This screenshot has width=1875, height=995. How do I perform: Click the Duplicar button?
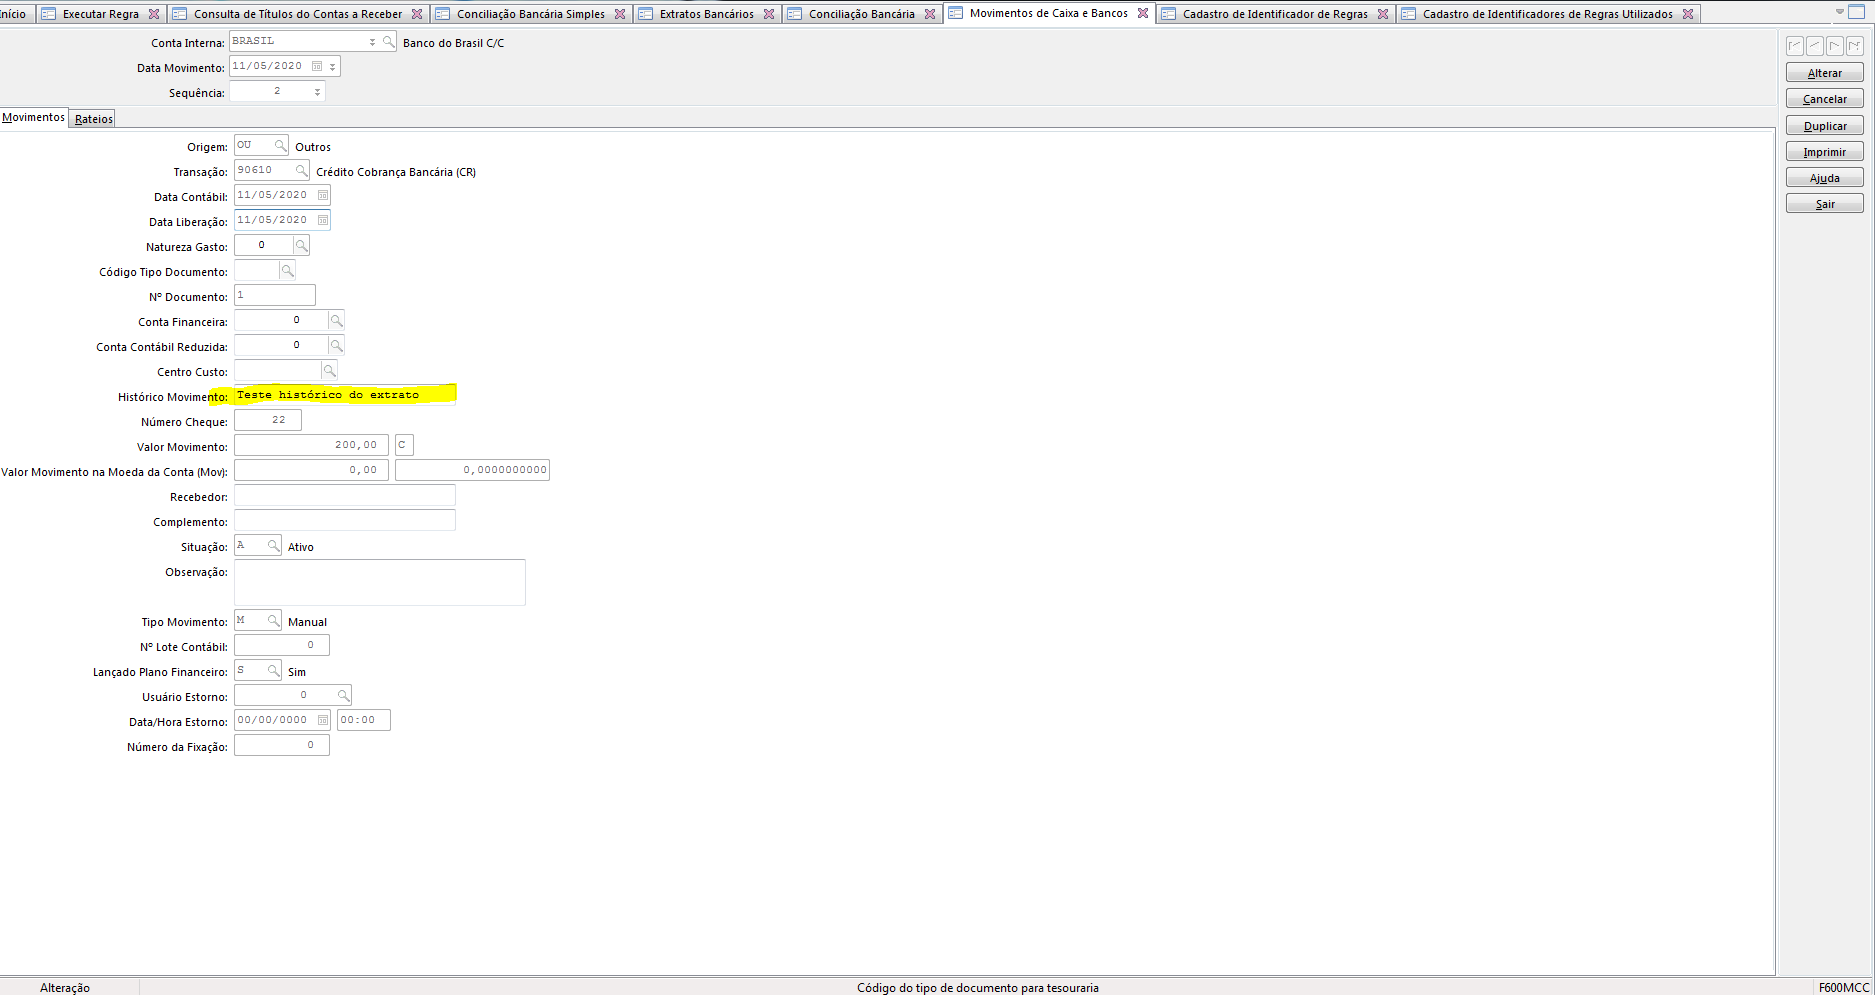[x=1824, y=126]
